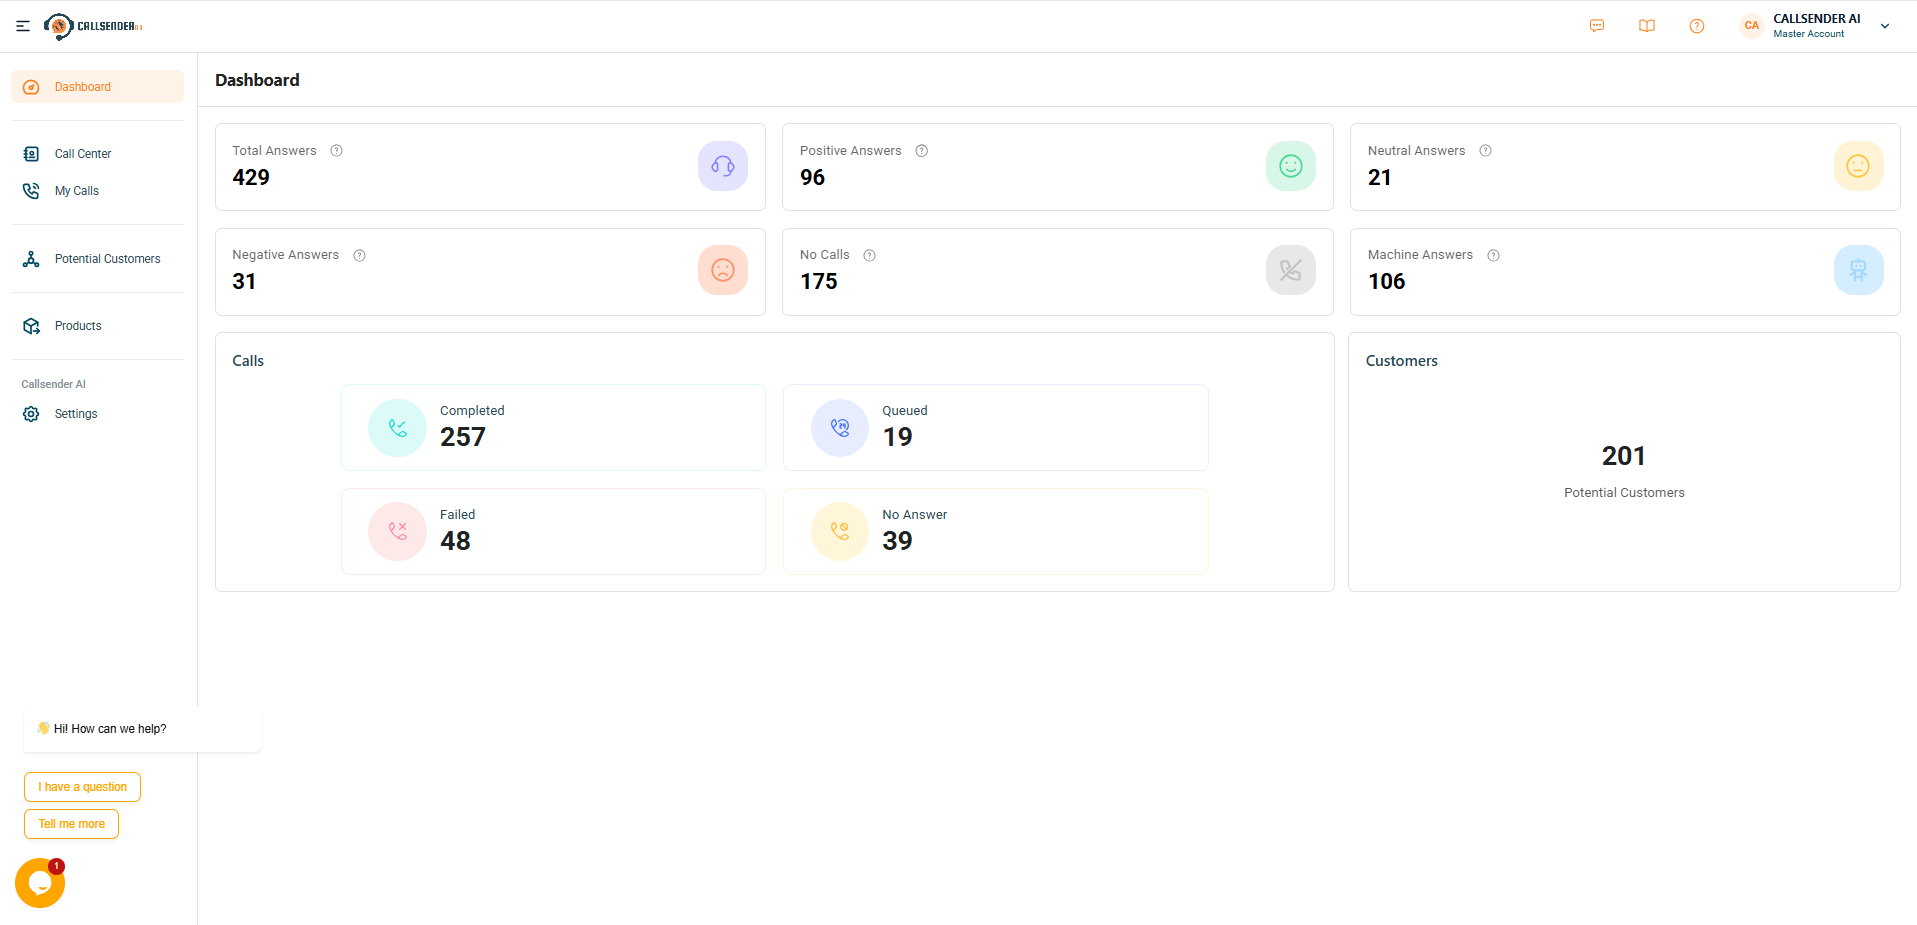Click the Completed calls phone icon

point(398,428)
